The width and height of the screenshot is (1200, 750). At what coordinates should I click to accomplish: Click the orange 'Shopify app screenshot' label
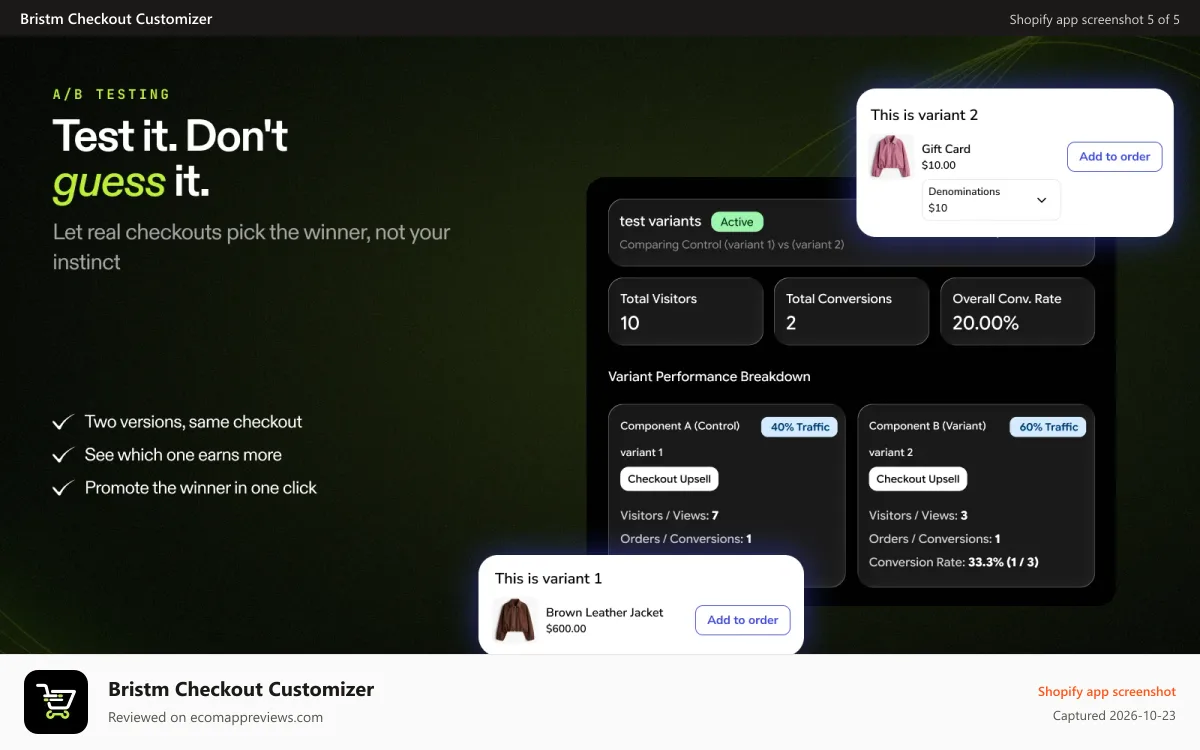pos(1107,692)
